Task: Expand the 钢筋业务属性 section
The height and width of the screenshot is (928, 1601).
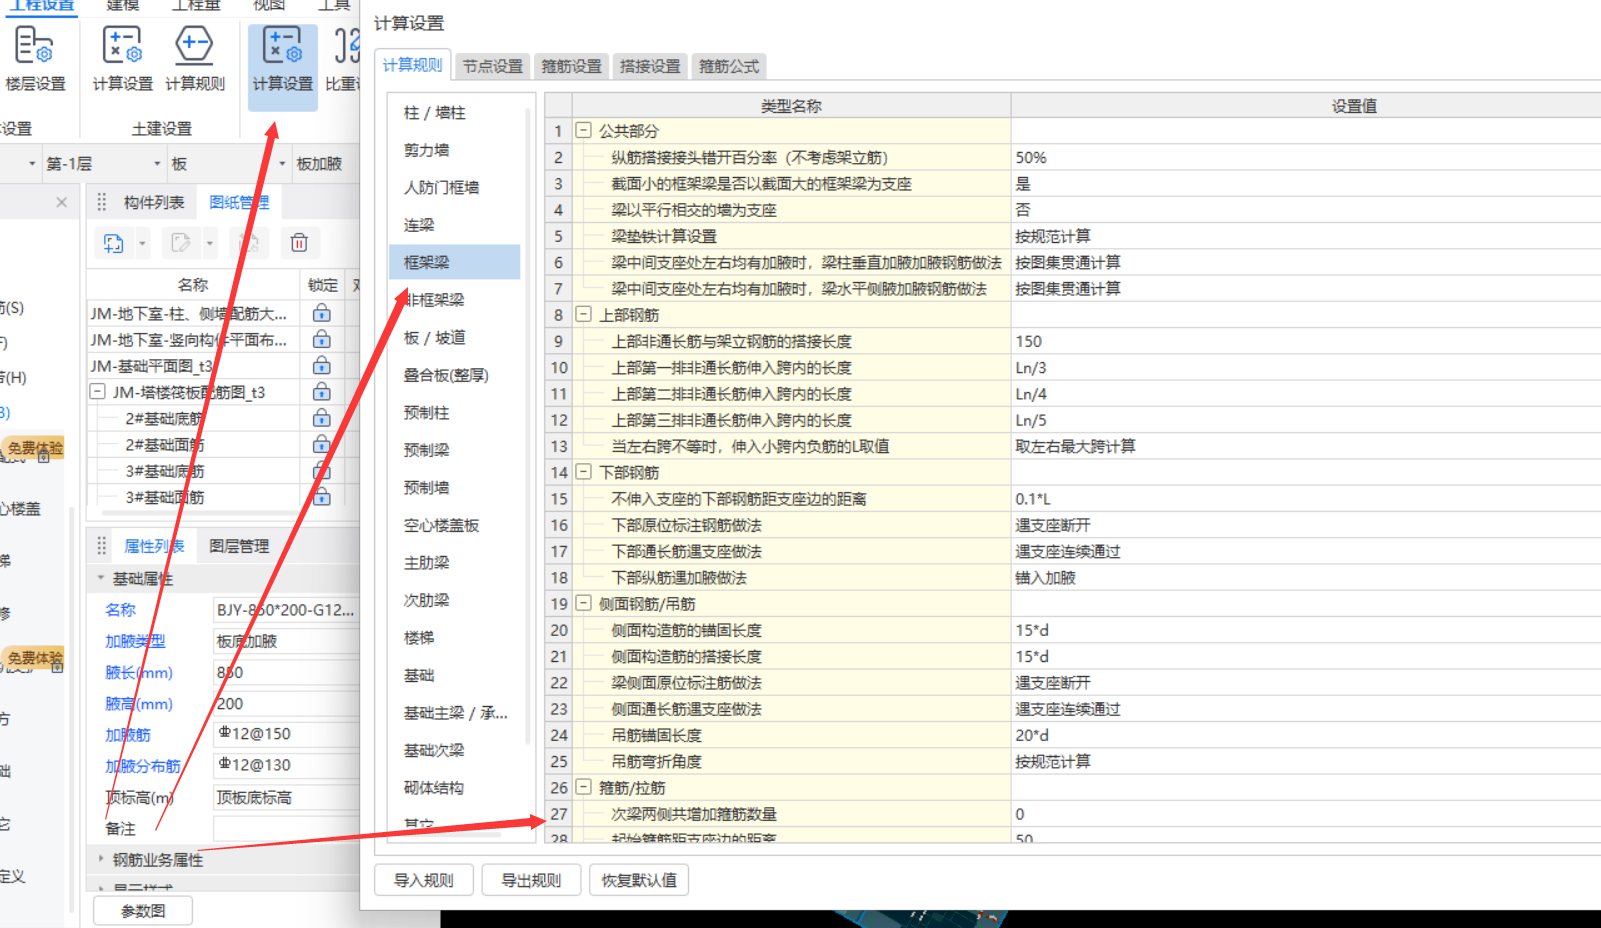Action: pyautogui.click(x=100, y=859)
